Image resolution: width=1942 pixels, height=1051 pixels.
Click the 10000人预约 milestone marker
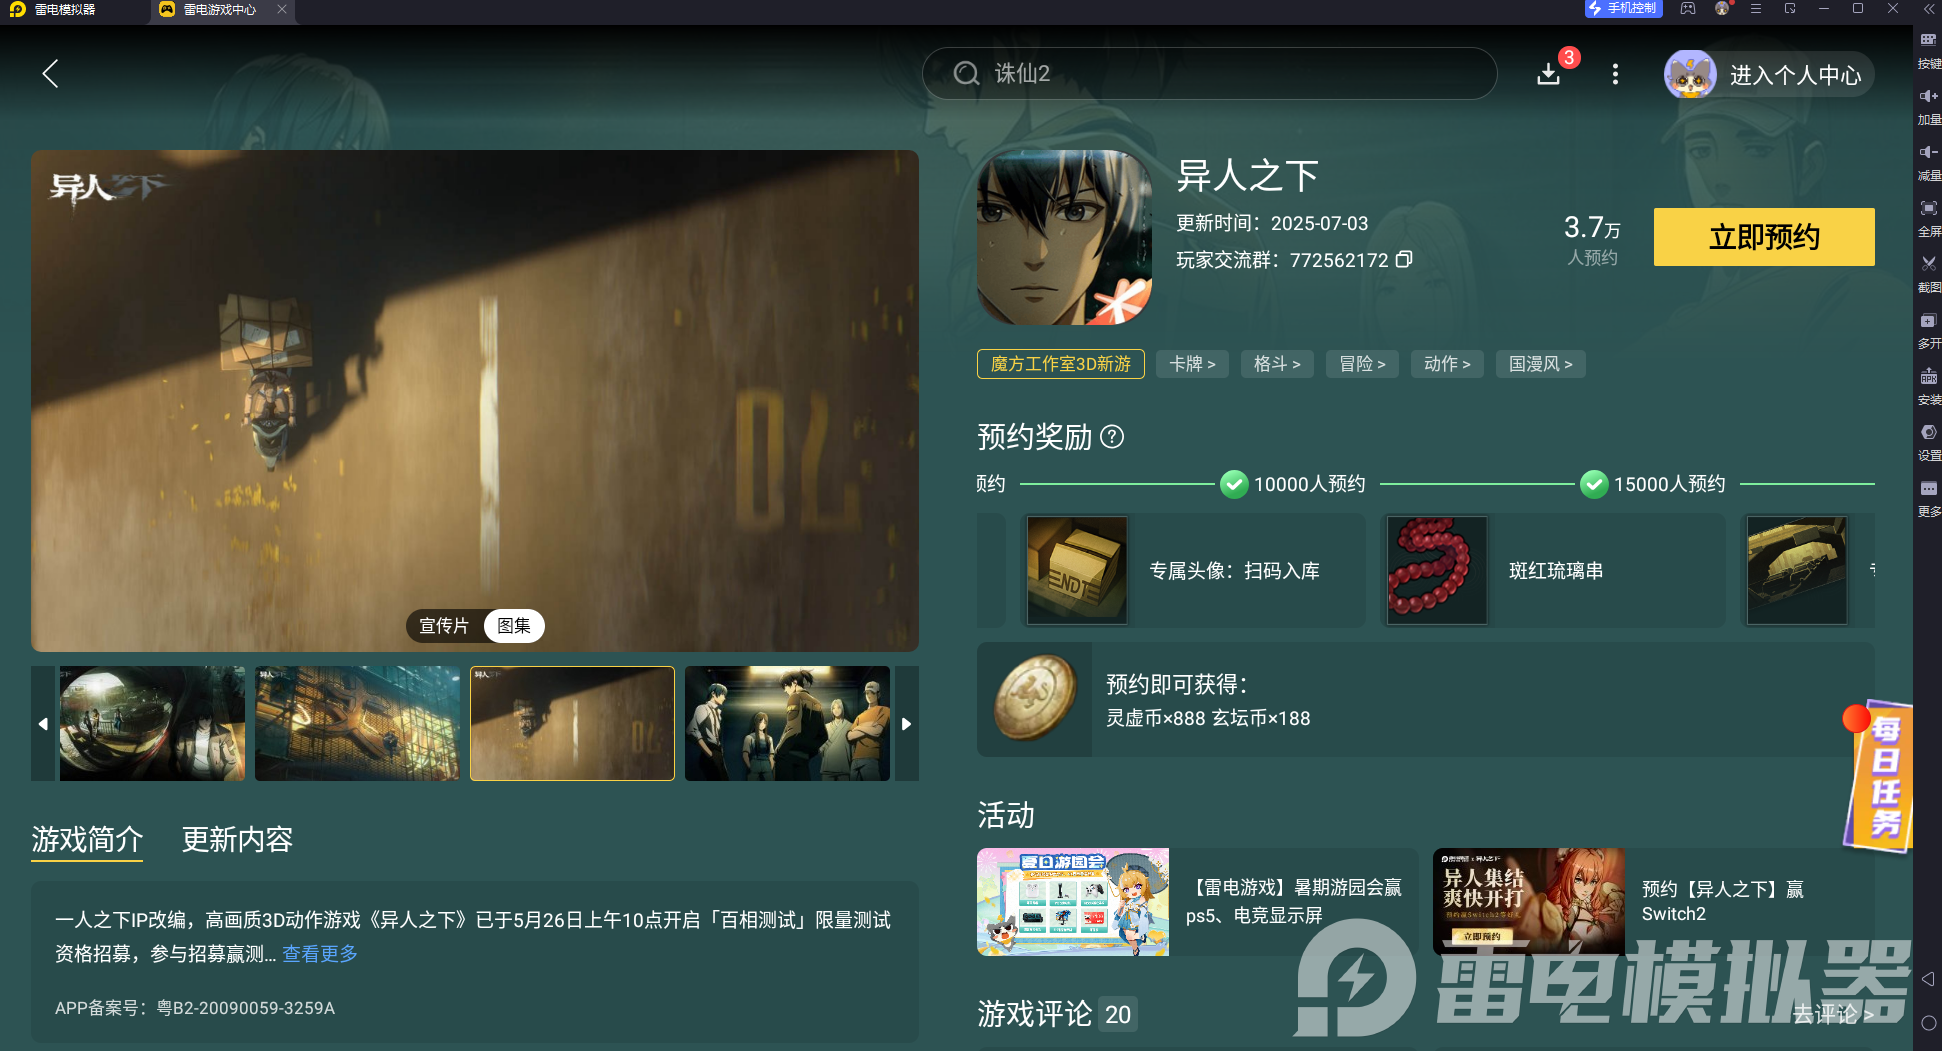click(x=1293, y=484)
